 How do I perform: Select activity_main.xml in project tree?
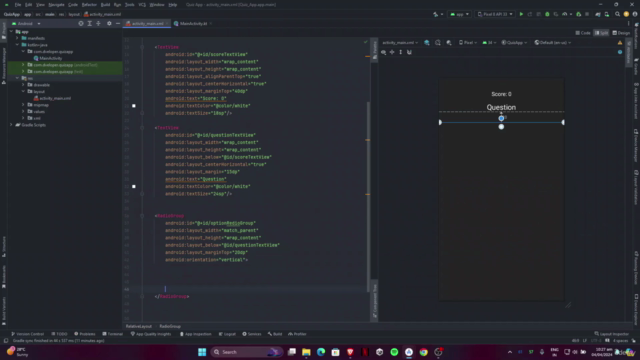coord(52,98)
